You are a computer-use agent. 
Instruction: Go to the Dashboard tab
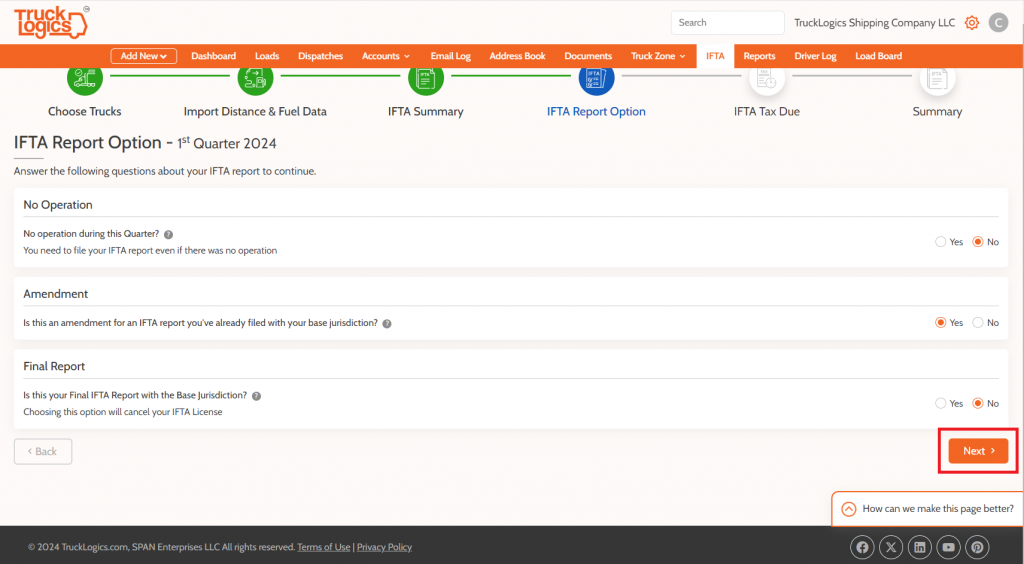click(x=214, y=56)
